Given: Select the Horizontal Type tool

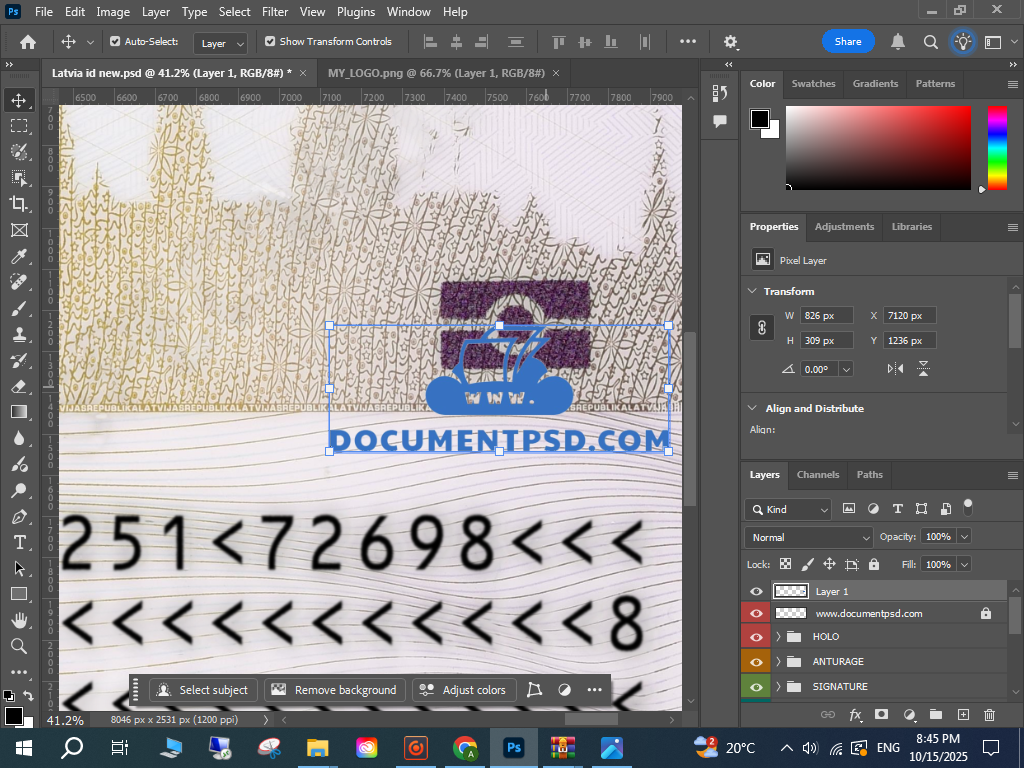Looking at the screenshot, I should click(x=18, y=542).
